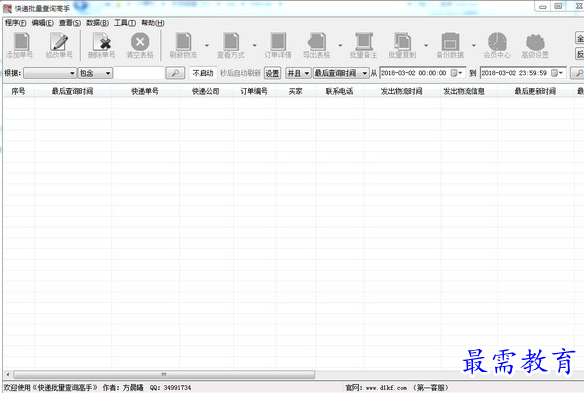The height and width of the screenshot is (393, 584).
Task: Expand the dropdown arrow beside 批量复制
Action: click(426, 45)
